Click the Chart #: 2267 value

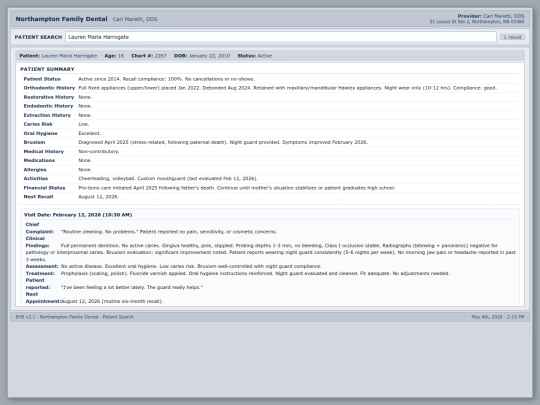[x=160, y=56]
